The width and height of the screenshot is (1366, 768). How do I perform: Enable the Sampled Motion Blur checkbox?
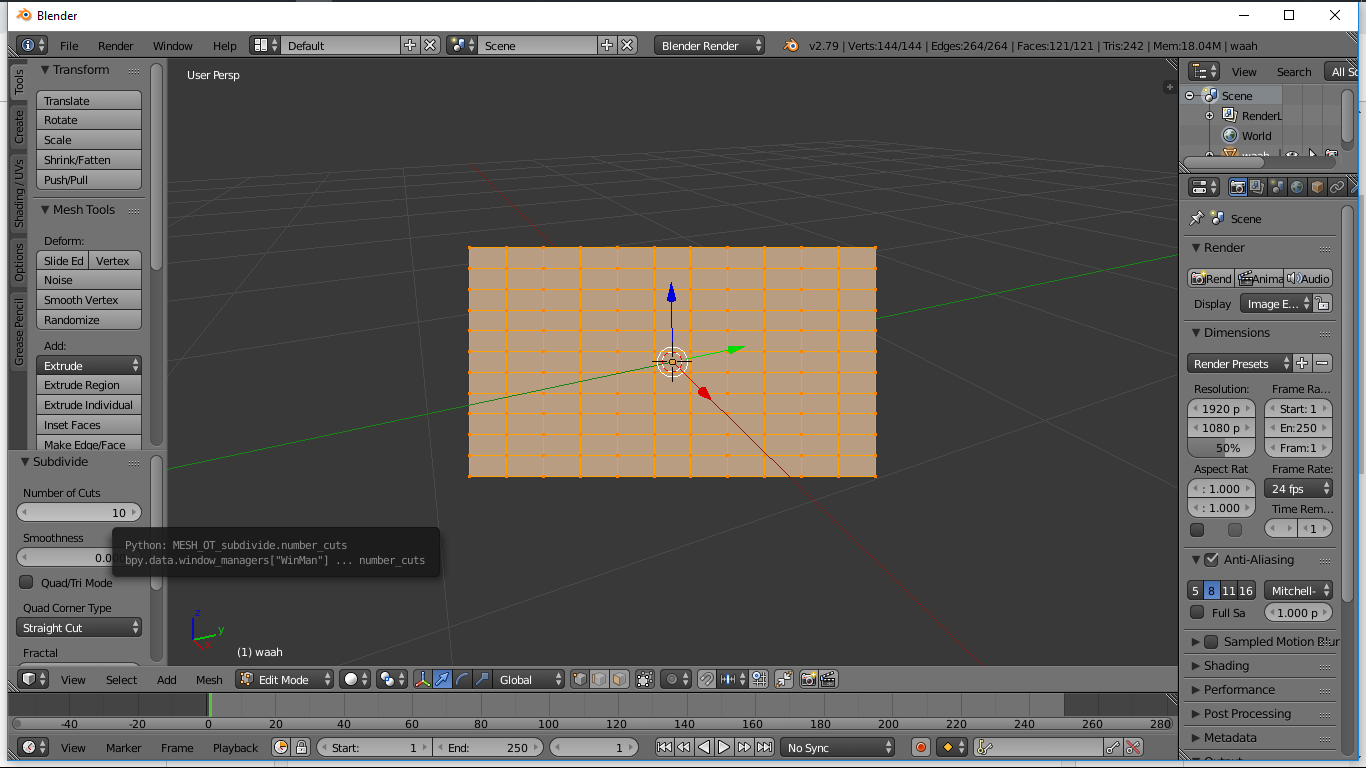point(1211,641)
